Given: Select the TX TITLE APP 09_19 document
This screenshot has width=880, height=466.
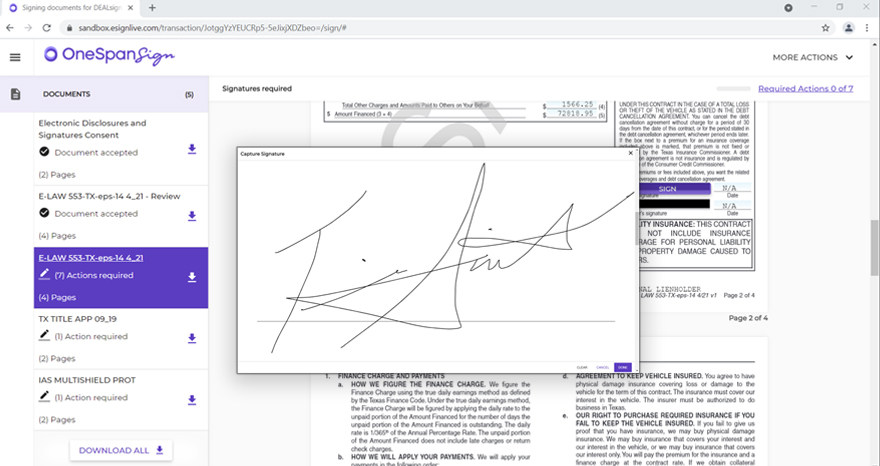Looking at the screenshot, I should [77, 319].
